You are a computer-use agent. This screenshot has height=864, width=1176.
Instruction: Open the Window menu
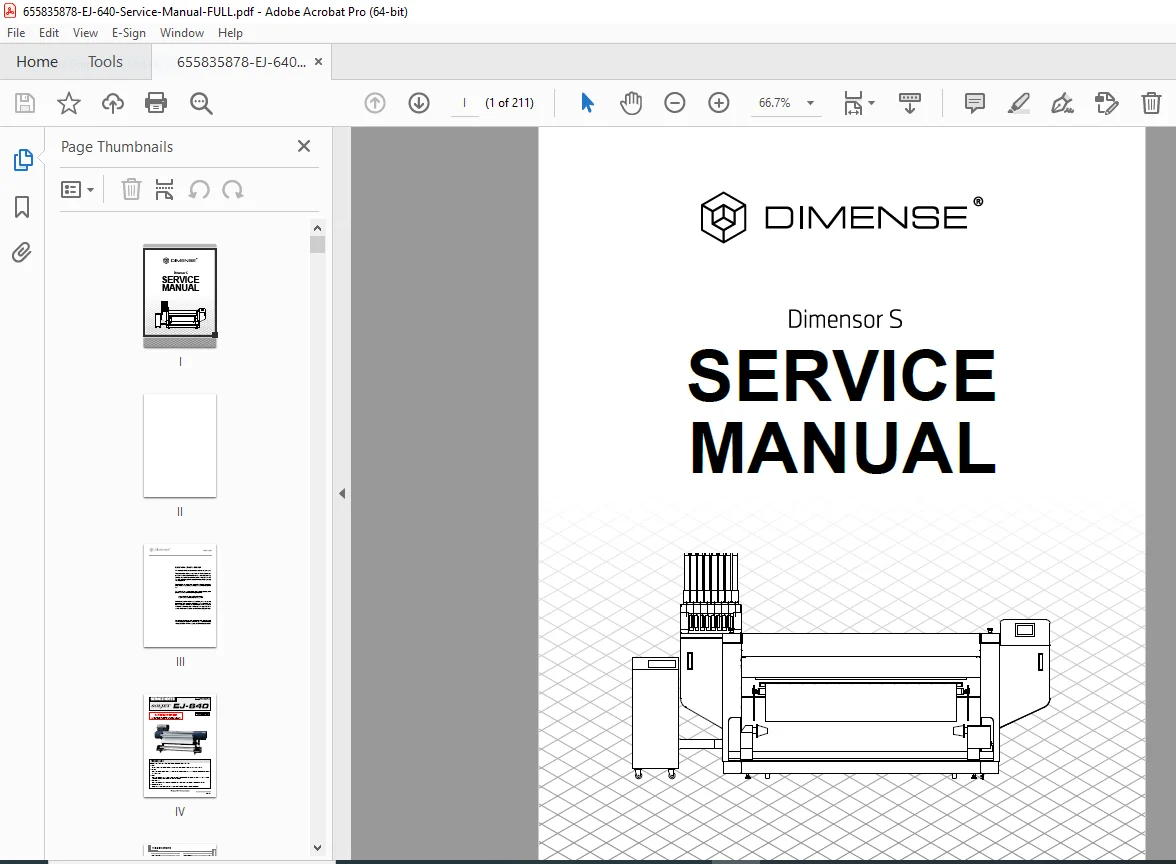tap(182, 33)
